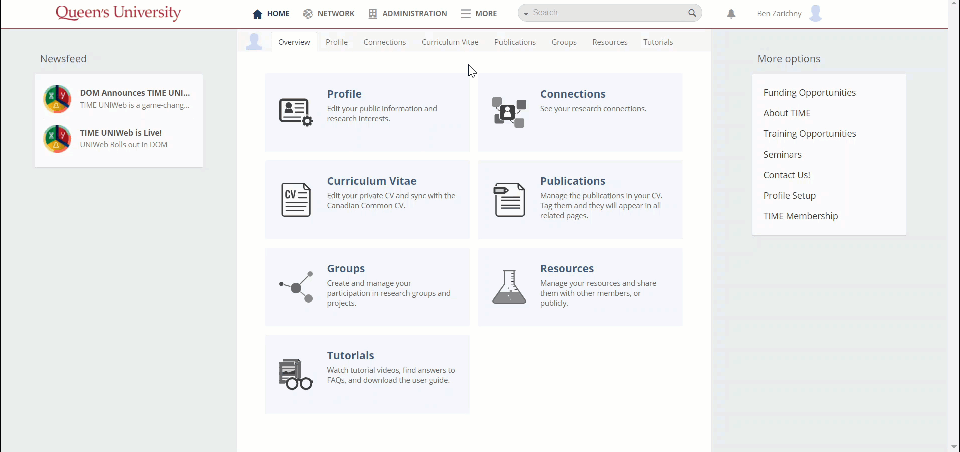
Task: Click the user avatar in top right
Action: (816, 13)
